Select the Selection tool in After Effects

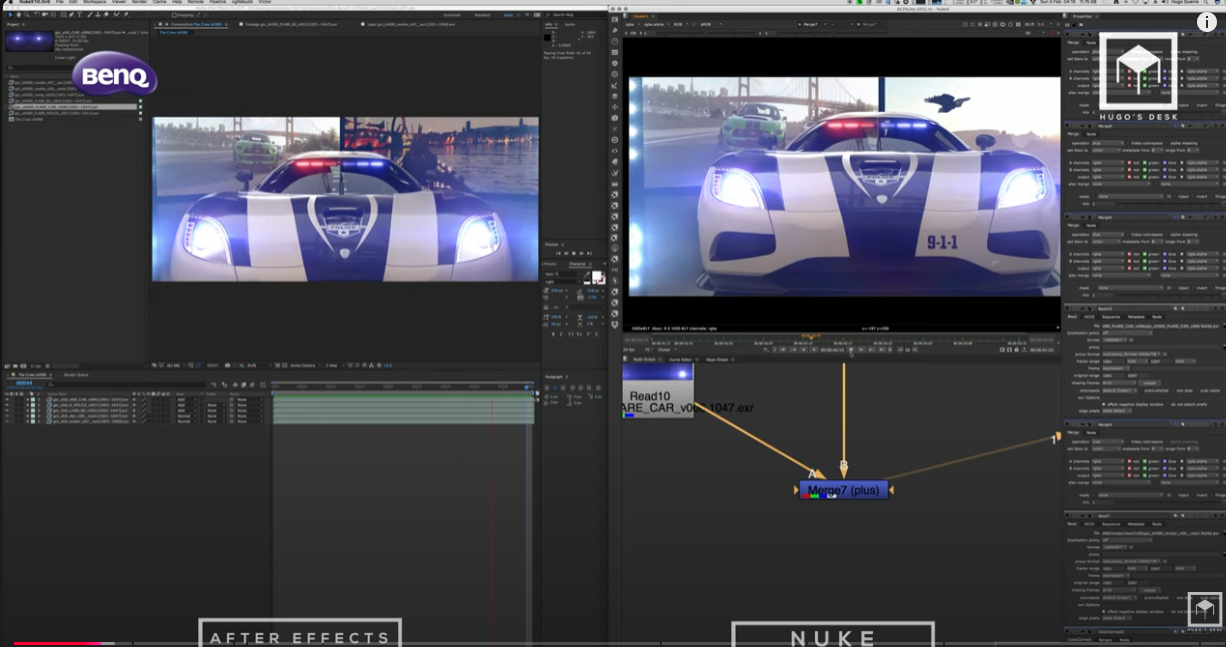click(11, 15)
